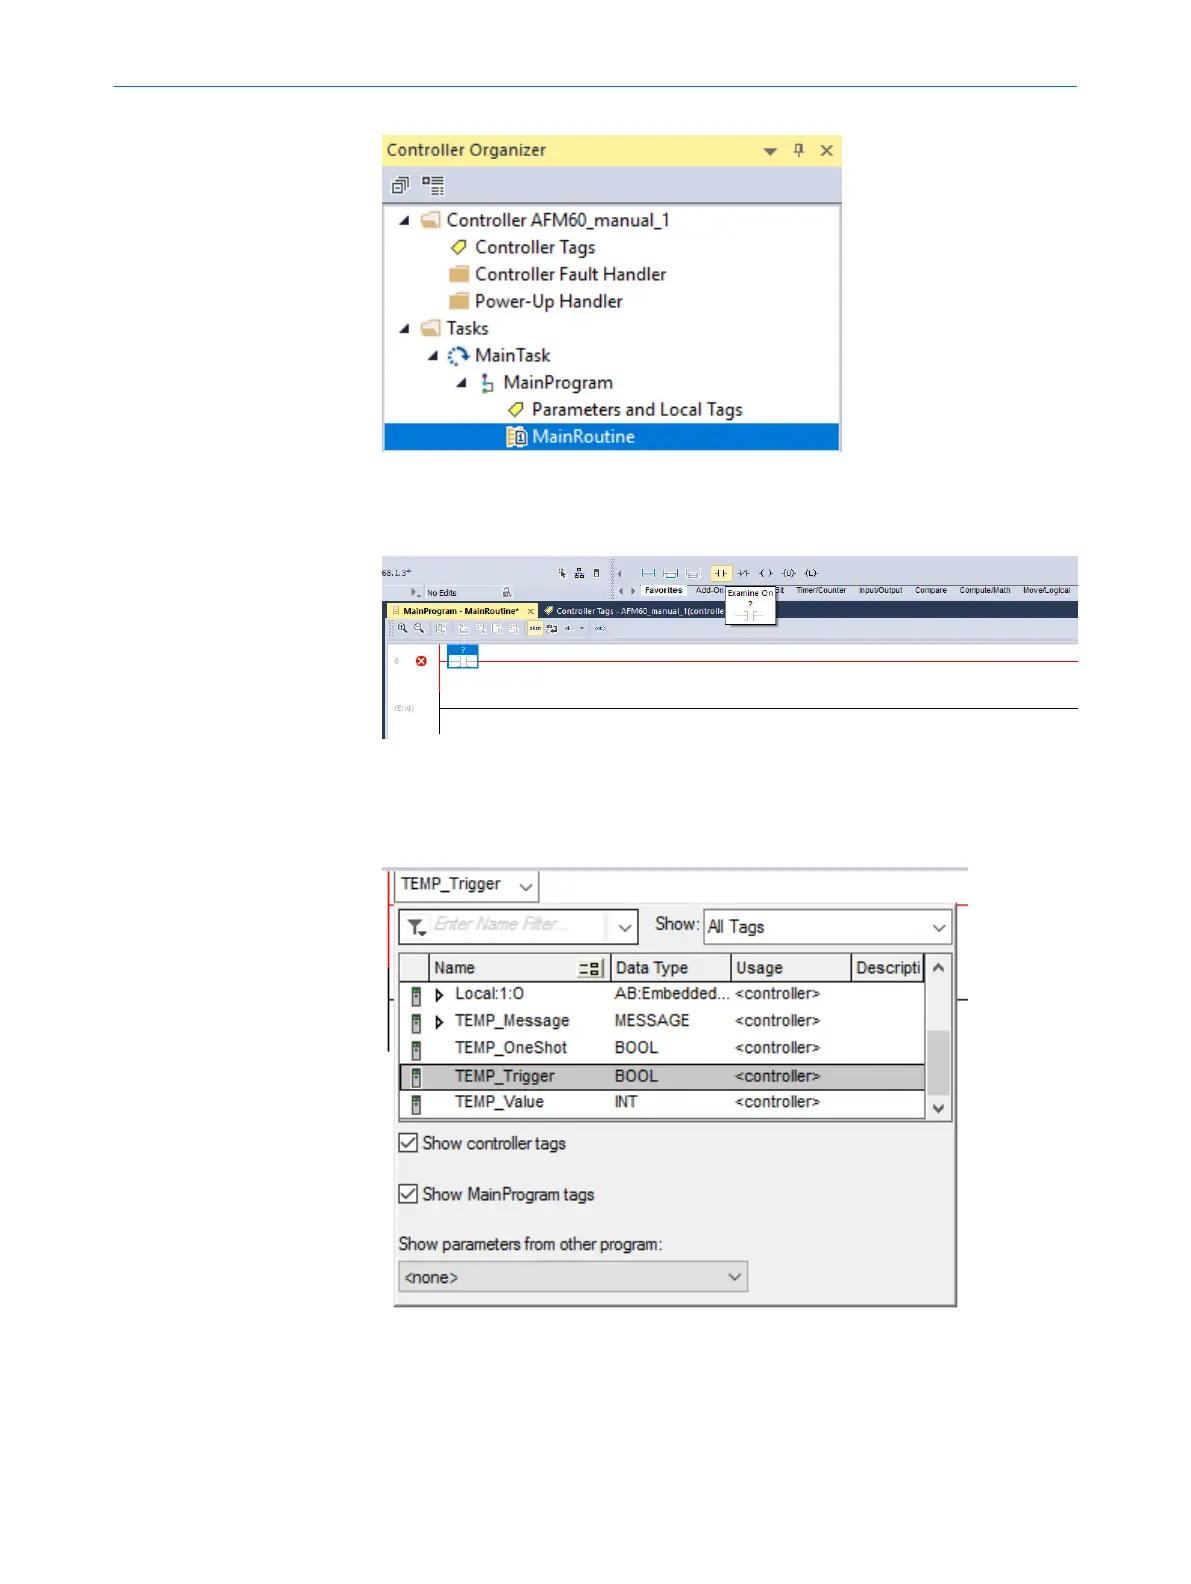The width and height of the screenshot is (1191, 1584).
Task: Select the Examine On element on rung 0
Action: [463, 657]
